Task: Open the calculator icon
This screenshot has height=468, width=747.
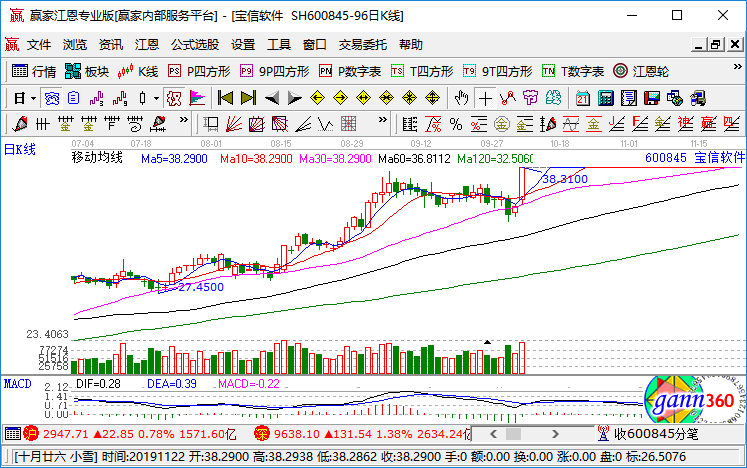Action: coord(606,99)
